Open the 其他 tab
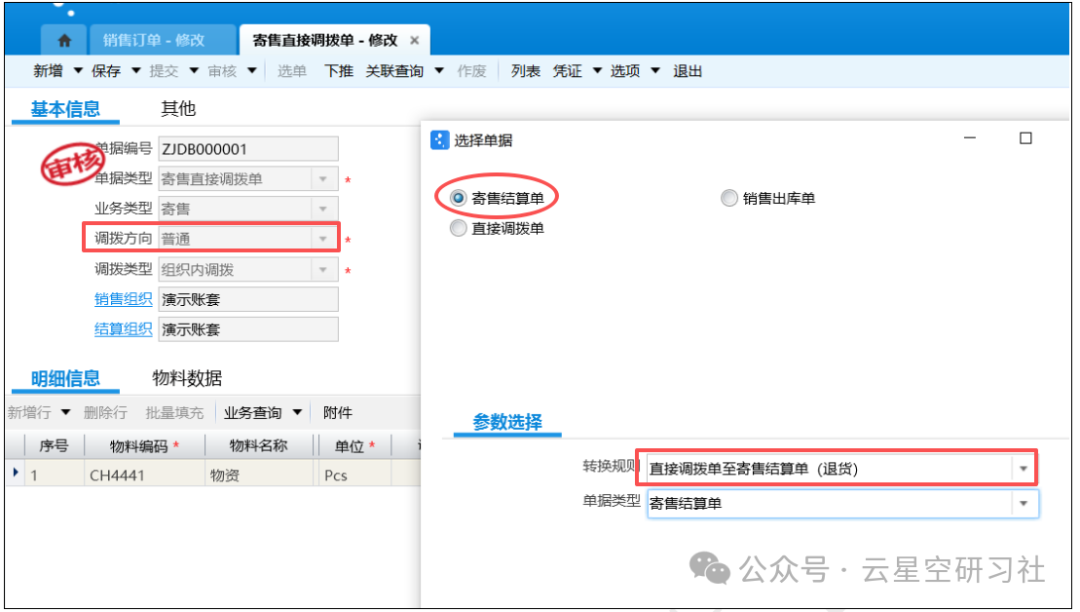Viewport: 1080px width, 612px height. click(178, 109)
